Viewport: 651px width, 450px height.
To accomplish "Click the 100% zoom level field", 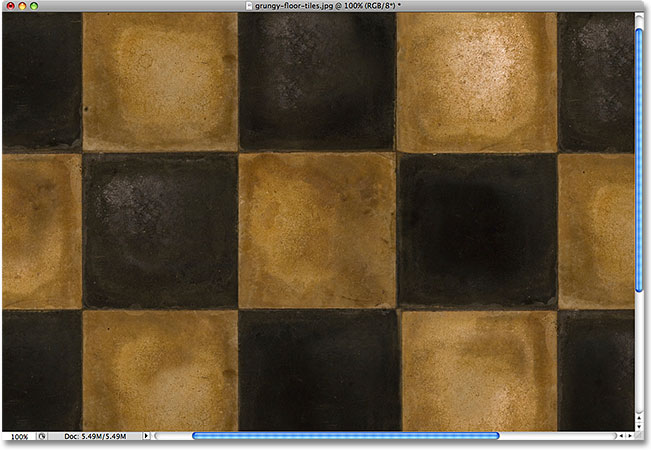I will [x=17, y=436].
